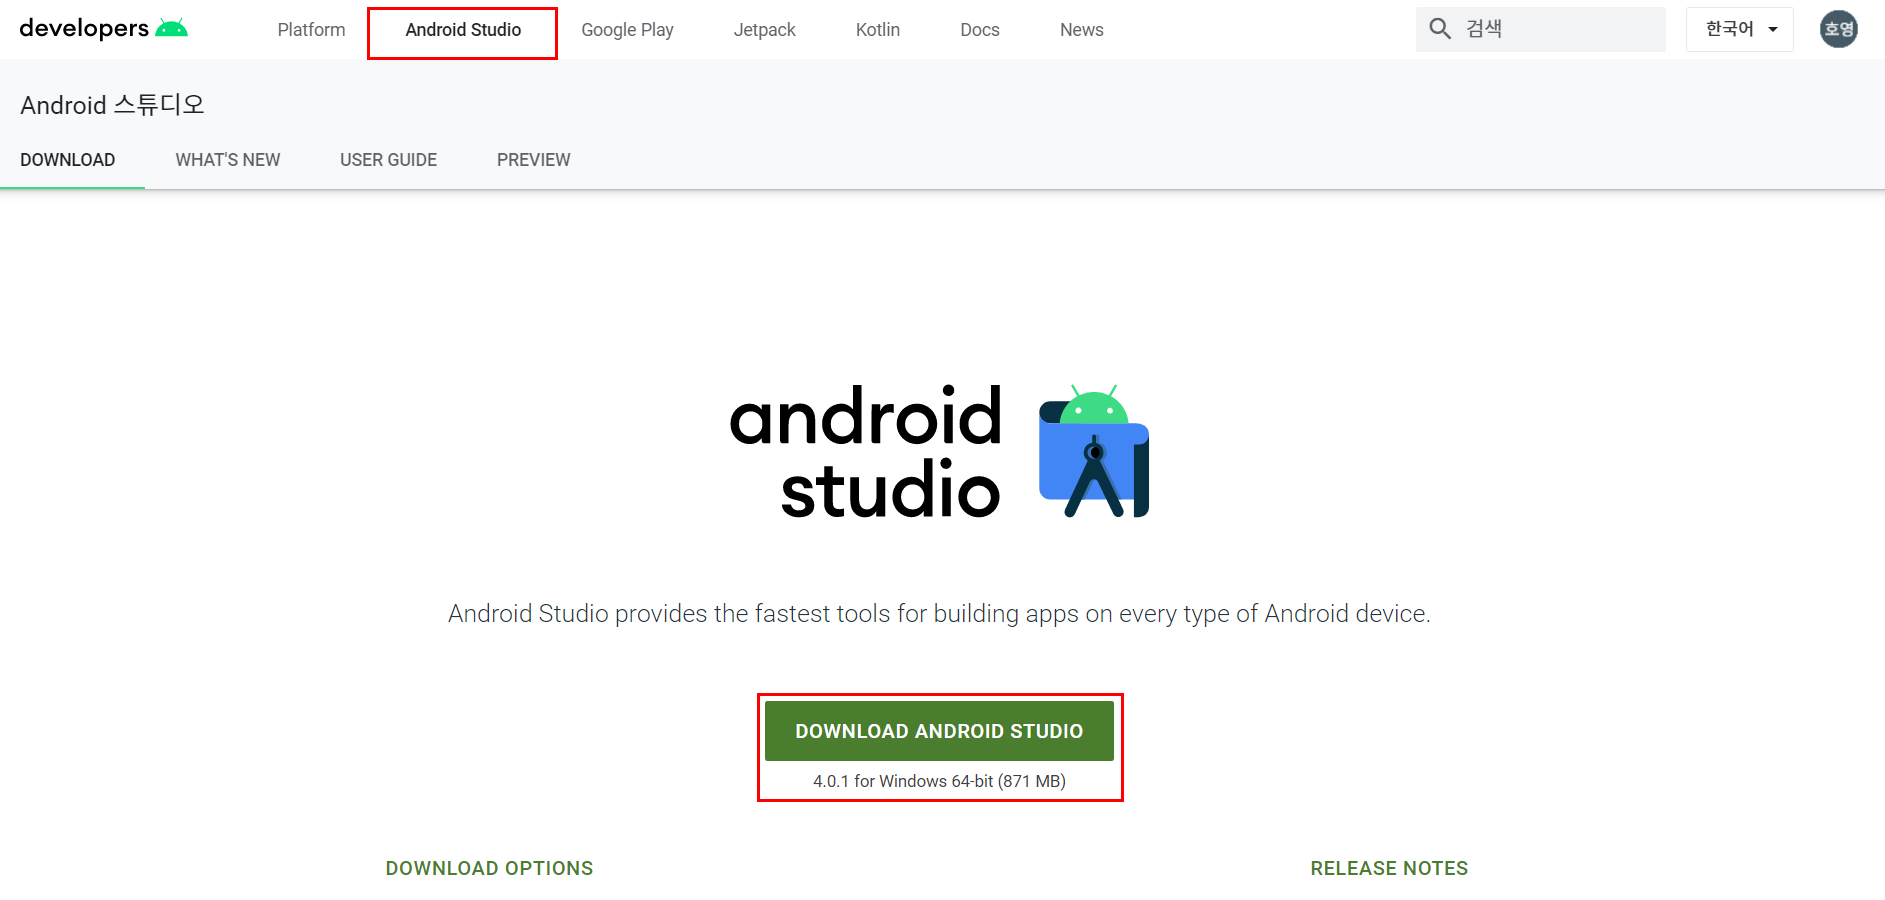Follow the DOWNLOAD OPTIONS link

tap(489, 868)
